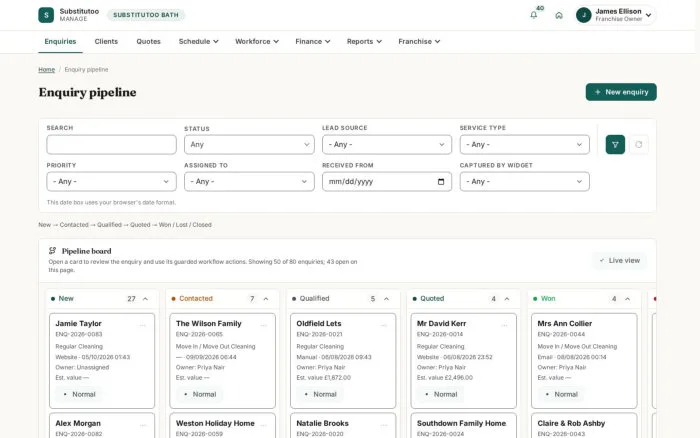Open the notifications bell icon
The width and height of the screenshot is (700, 438).
point(533,15)
